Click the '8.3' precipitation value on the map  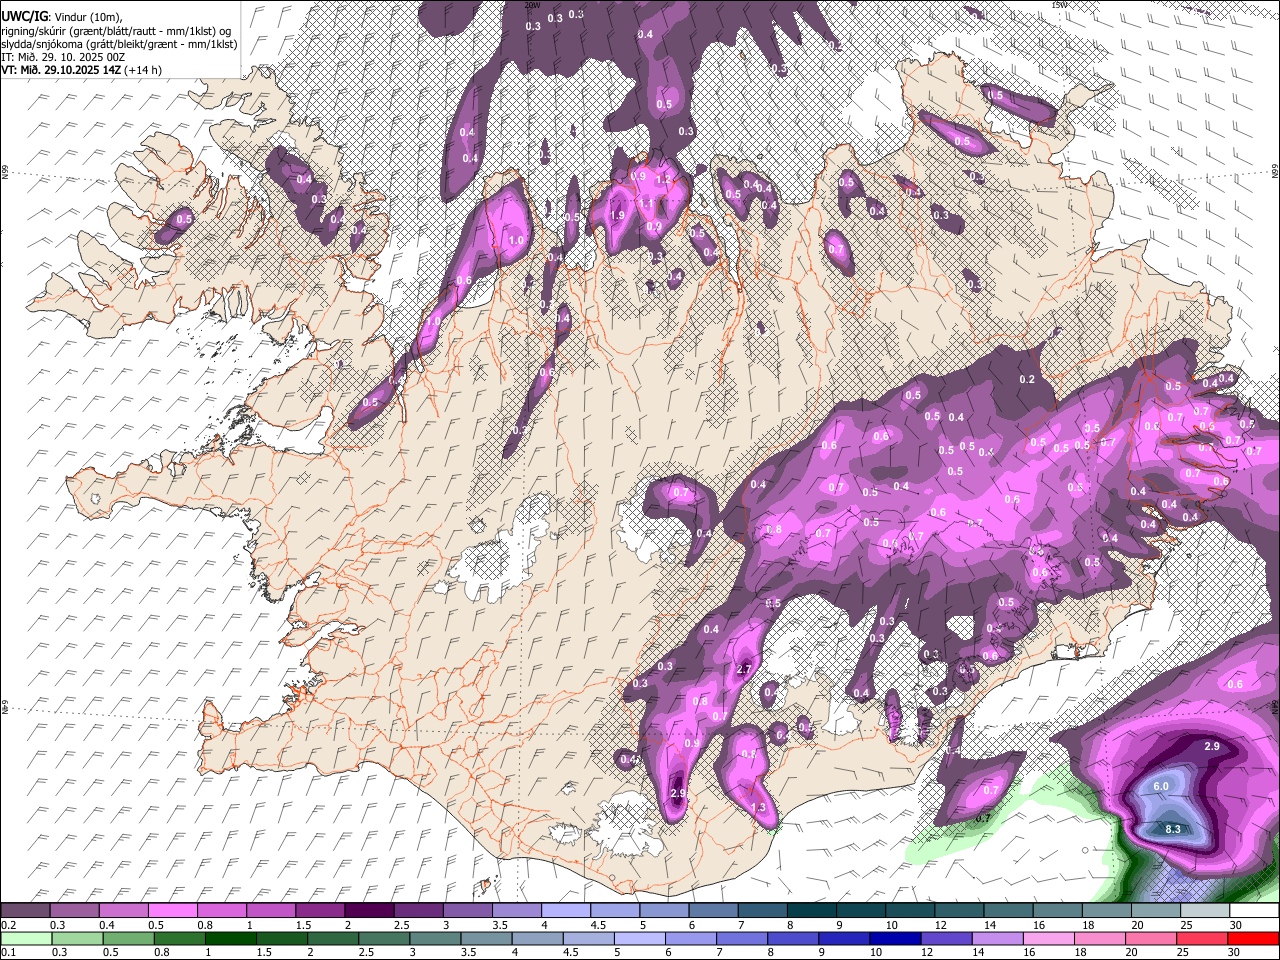(x=1173, y=829)
